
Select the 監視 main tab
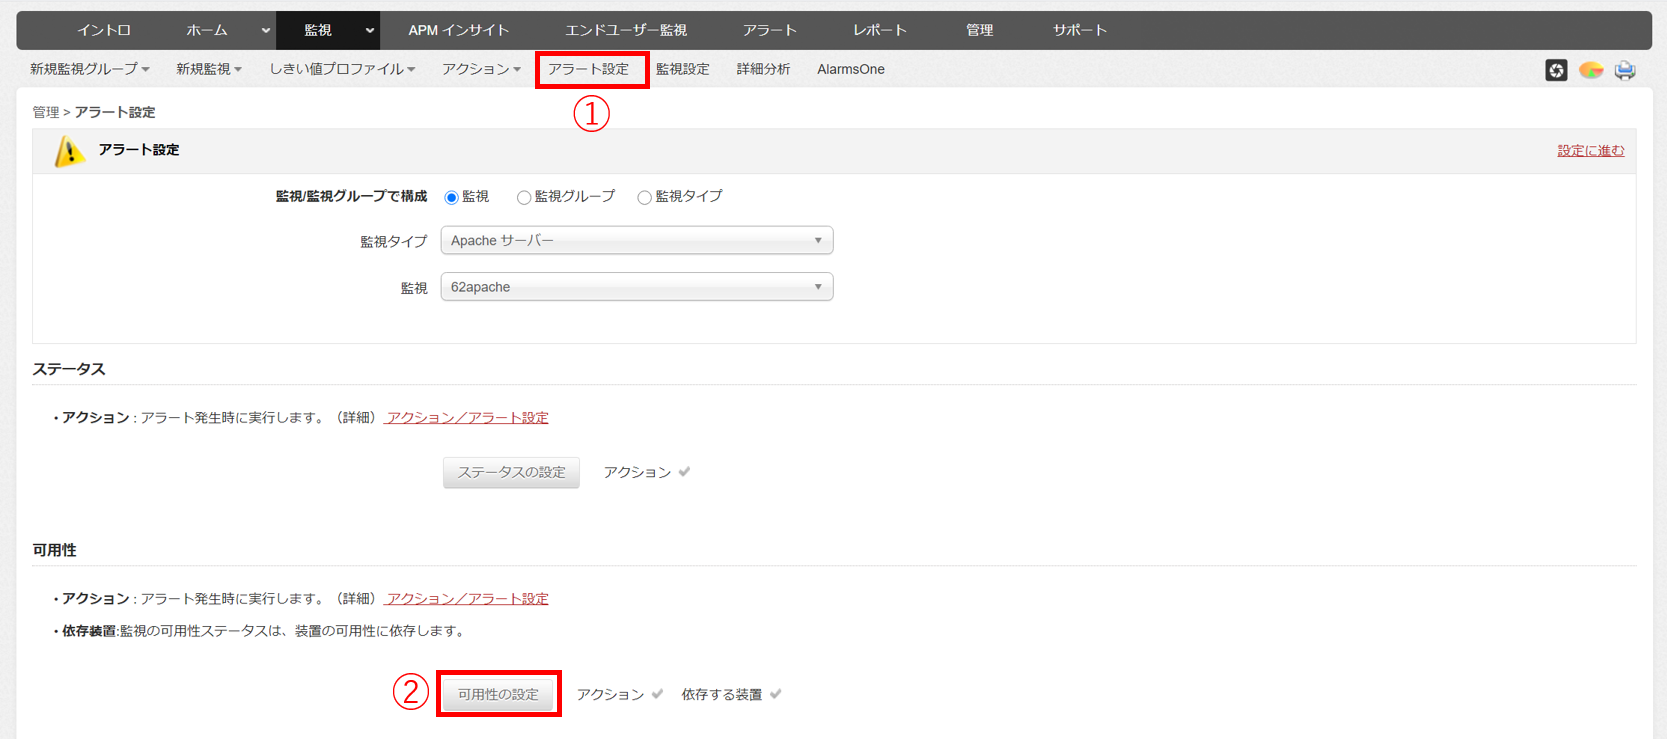click(318, 30)
